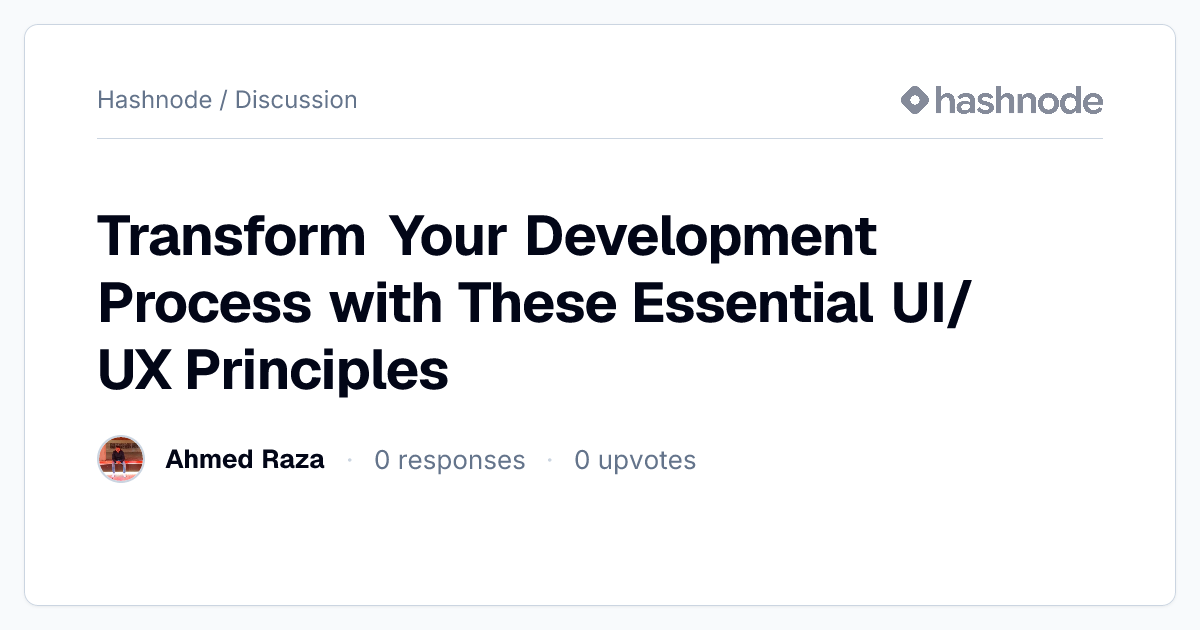Click the horizontal divider under the header

click(600, 138)
